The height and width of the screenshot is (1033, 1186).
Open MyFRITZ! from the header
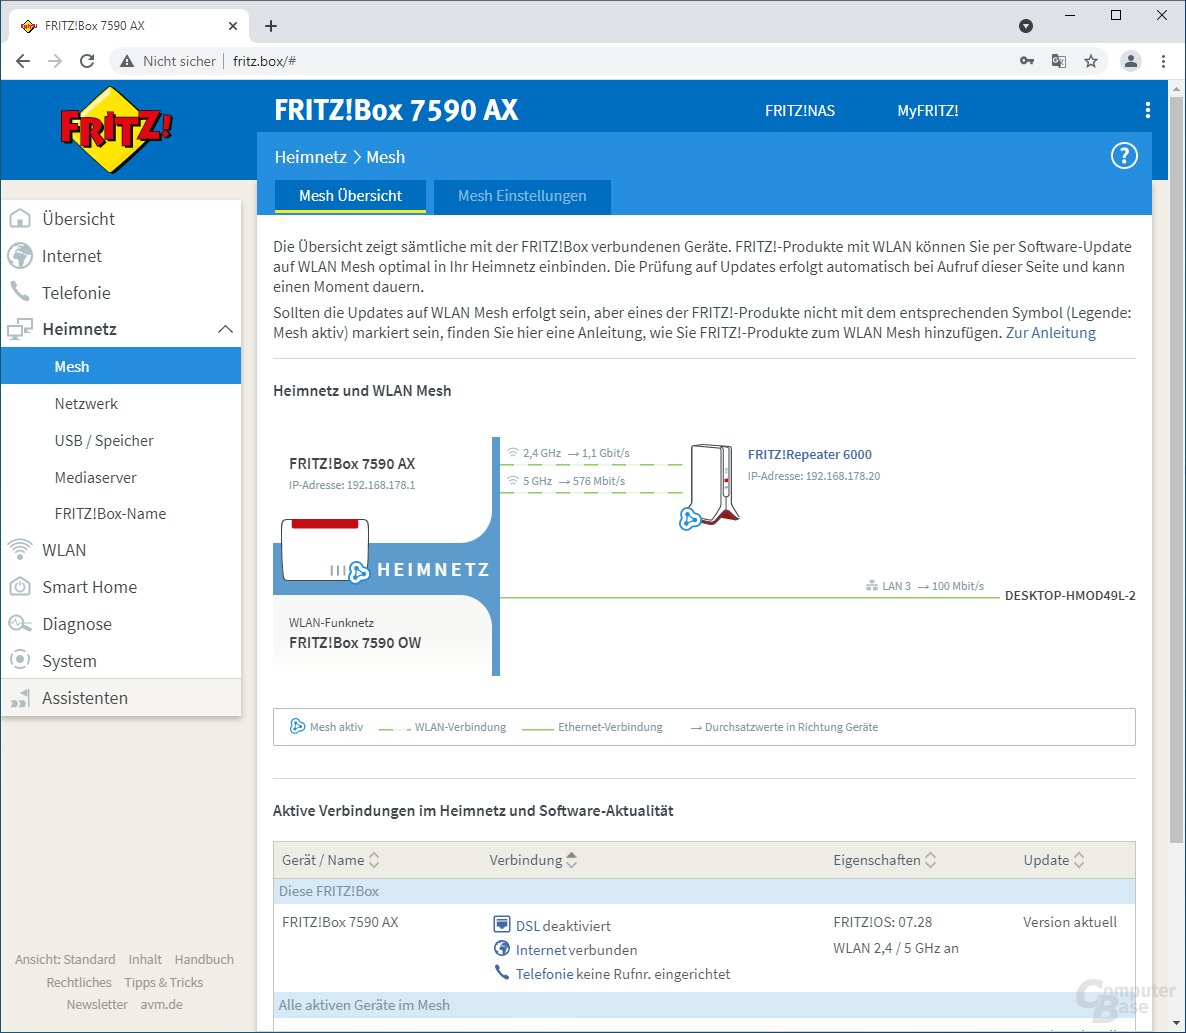click(927, 111)
